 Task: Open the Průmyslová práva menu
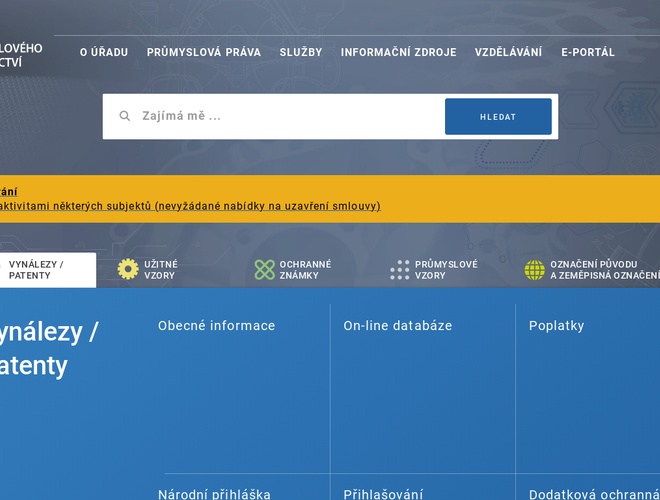[x=204, y=52]
